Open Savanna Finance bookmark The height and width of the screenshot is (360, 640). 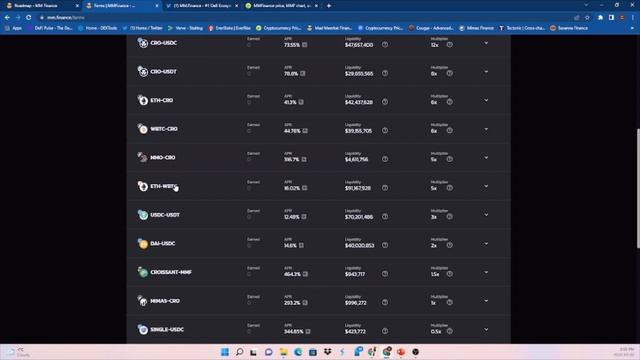(x=569, y=28)
